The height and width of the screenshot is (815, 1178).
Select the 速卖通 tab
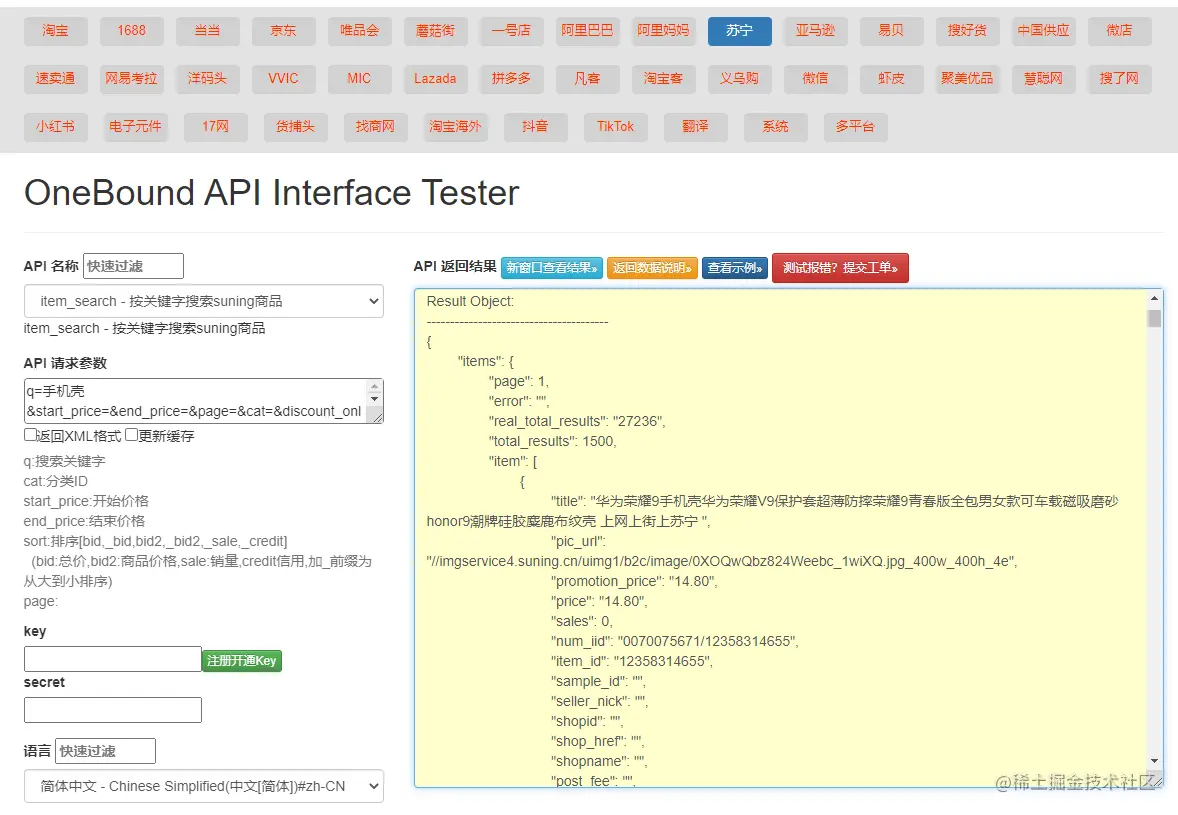(56, 79)
